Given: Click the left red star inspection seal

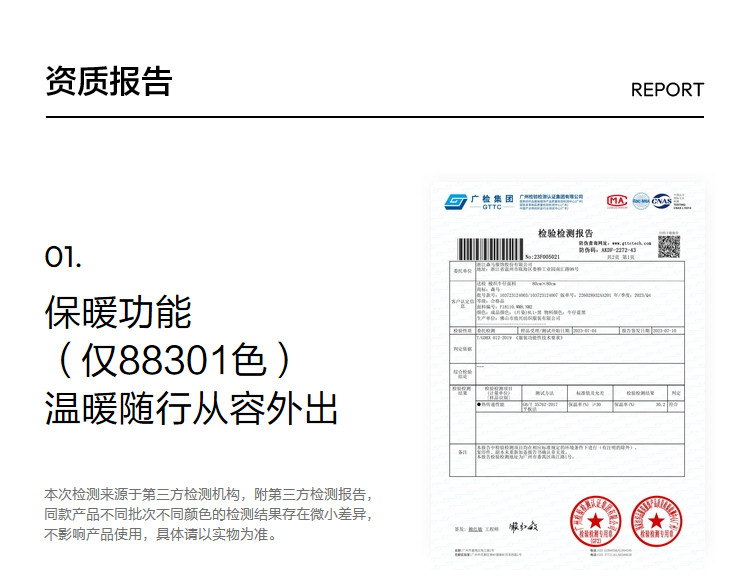Looking at the screenshot, I should (596, 522).
